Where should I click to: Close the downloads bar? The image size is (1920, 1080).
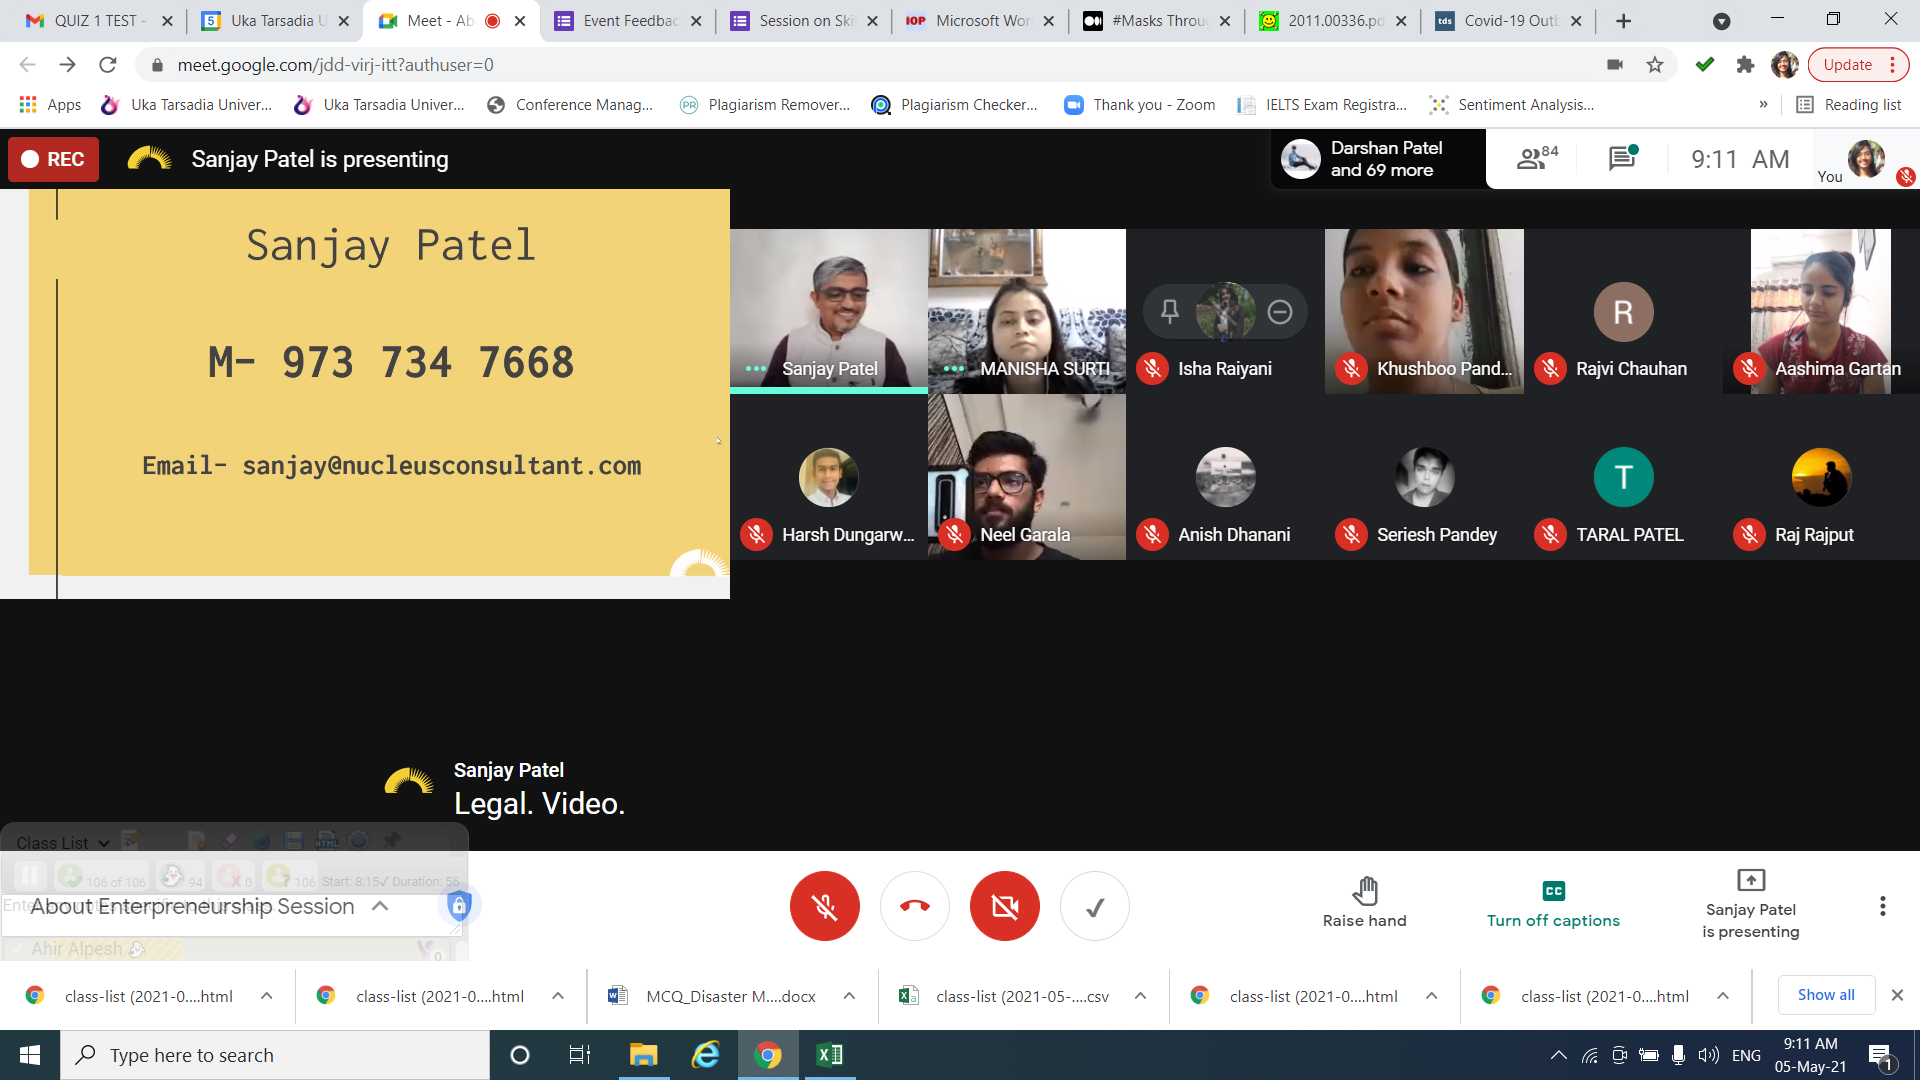point(1897,995)
